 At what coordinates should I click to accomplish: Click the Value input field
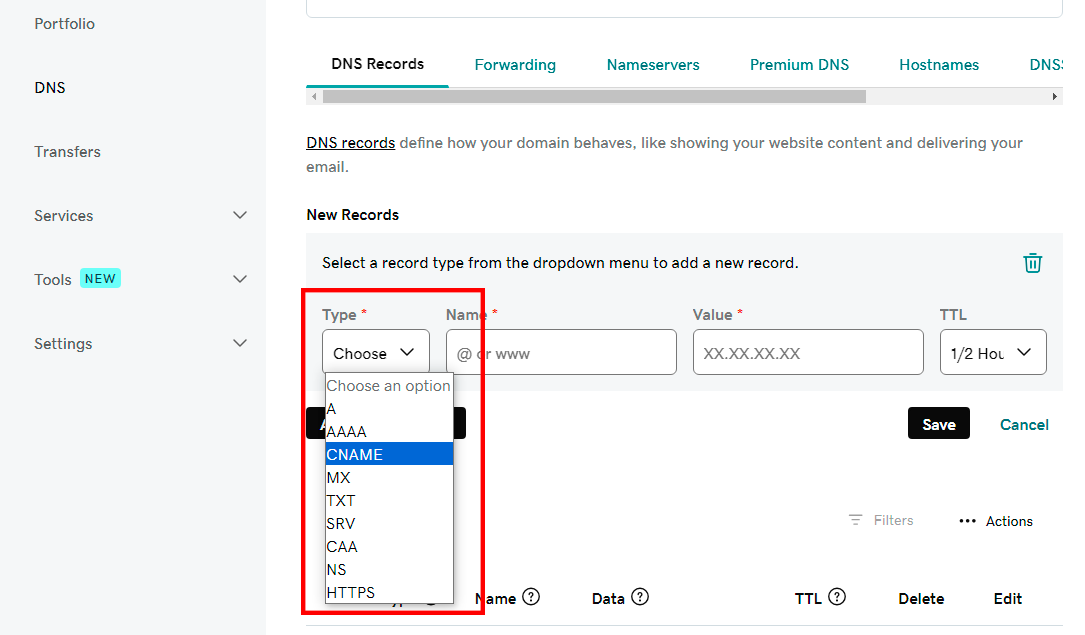pyautogui.click(x=807, y=353)
